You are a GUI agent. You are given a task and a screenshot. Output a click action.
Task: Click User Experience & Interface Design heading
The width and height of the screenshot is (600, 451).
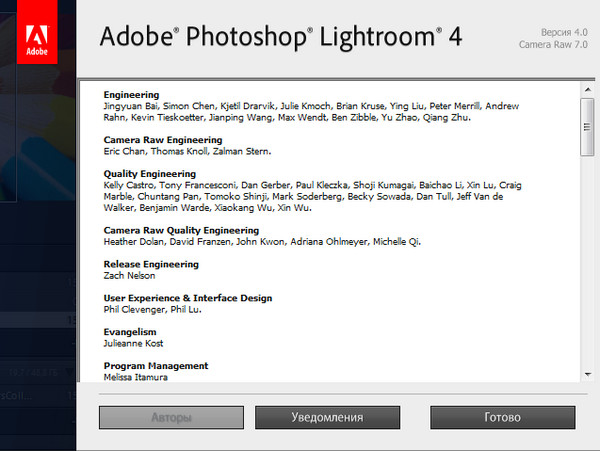187,298
